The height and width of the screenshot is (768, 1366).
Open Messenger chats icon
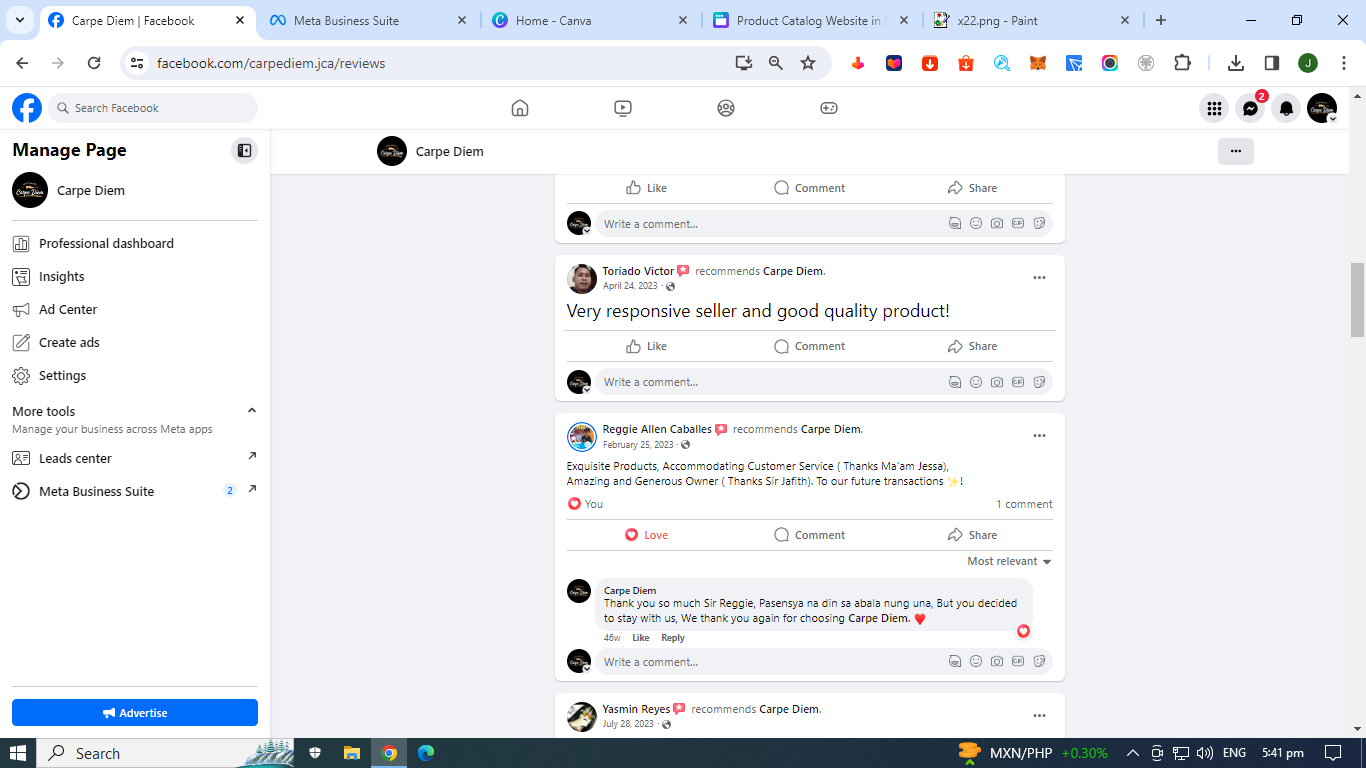1250,108
